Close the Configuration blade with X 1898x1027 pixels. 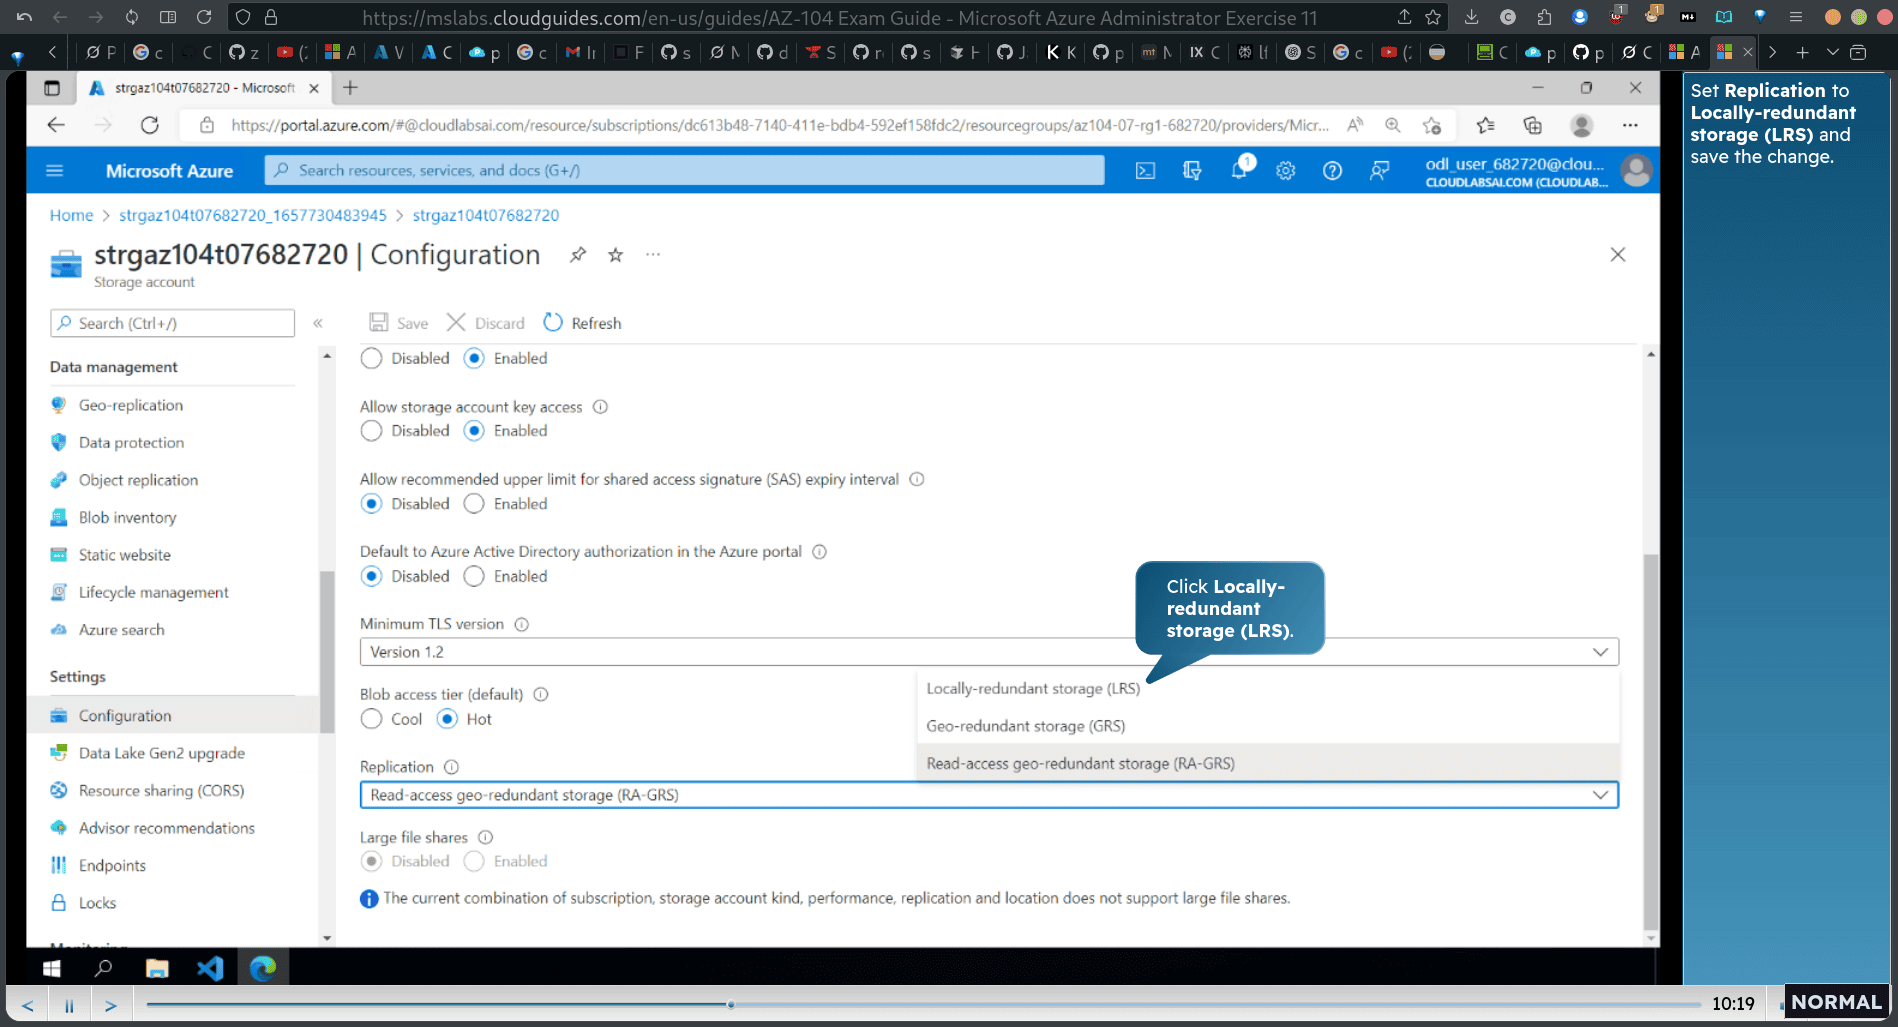click(1618, 255)
